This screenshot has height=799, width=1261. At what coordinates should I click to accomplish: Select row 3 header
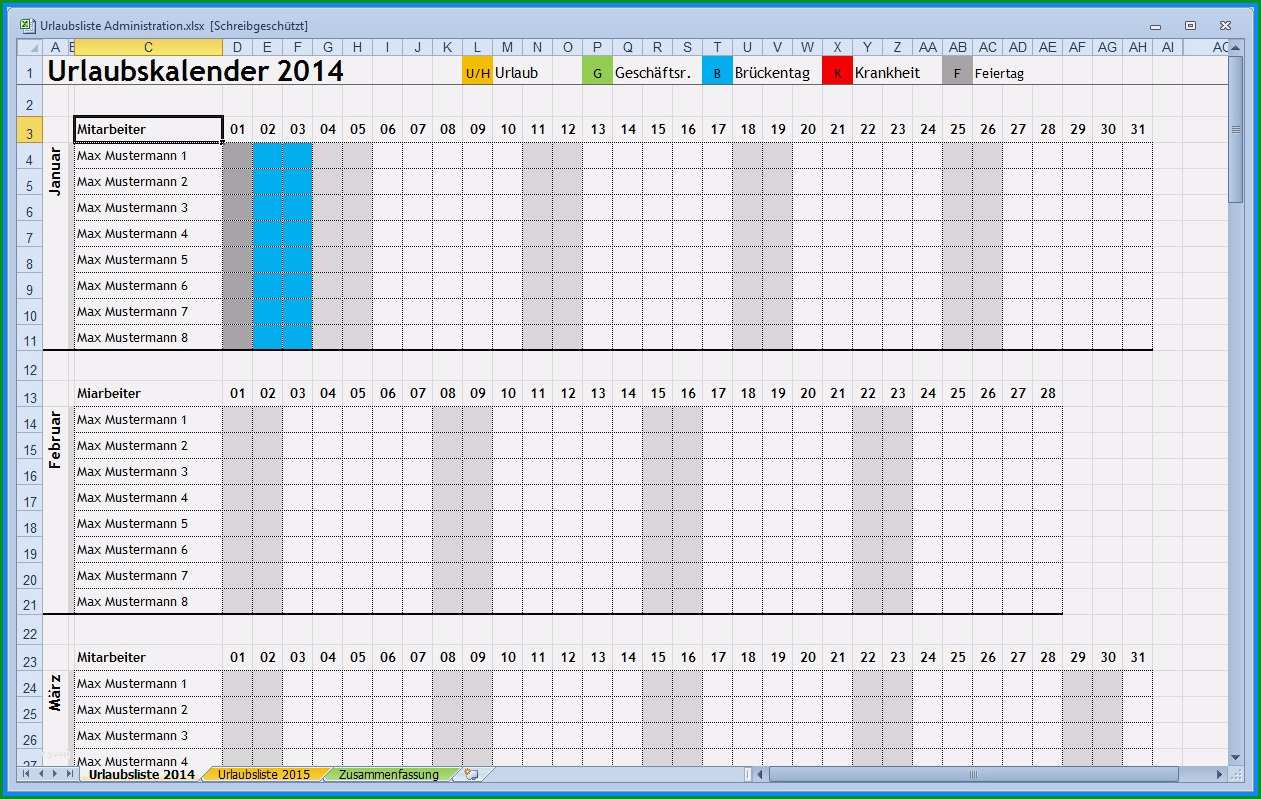pos(29,130)
